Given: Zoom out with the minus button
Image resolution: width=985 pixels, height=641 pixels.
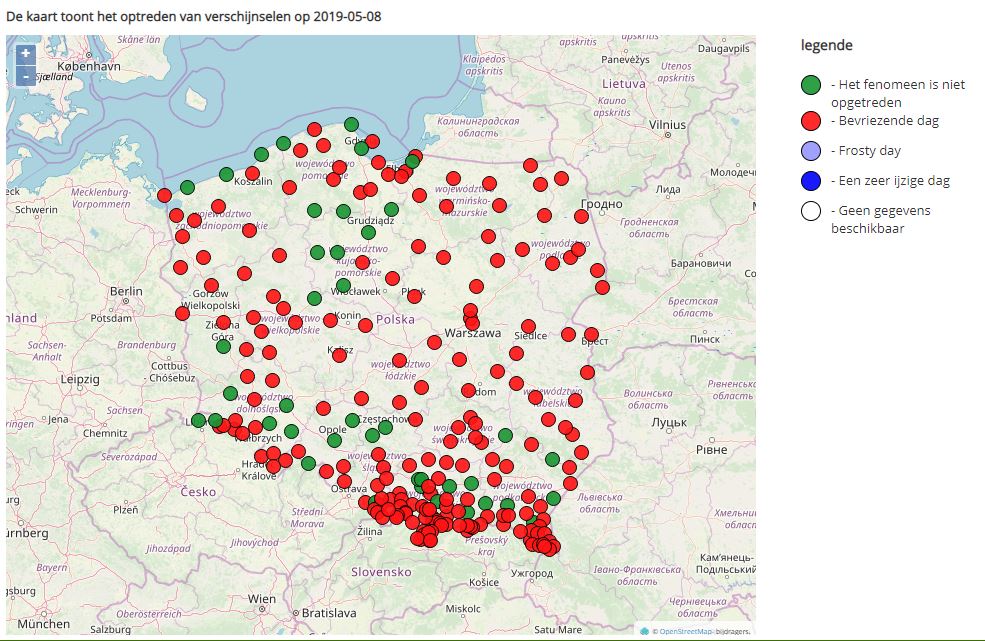Looking at the screenshot, I should pyautogui.click(x=25, y=75).
